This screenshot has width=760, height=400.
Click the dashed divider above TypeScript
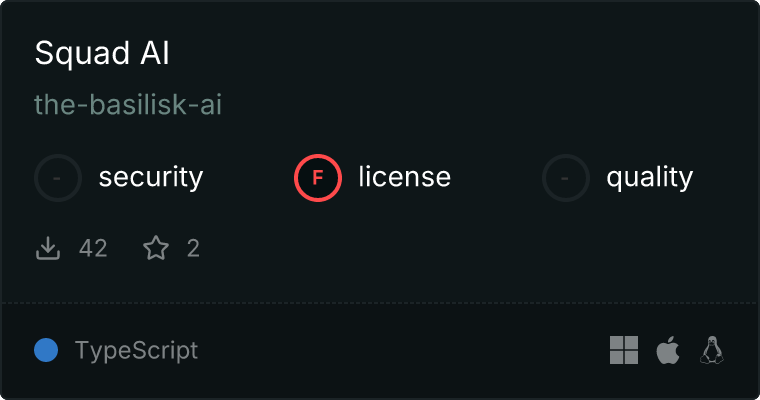tap(380, 302)
